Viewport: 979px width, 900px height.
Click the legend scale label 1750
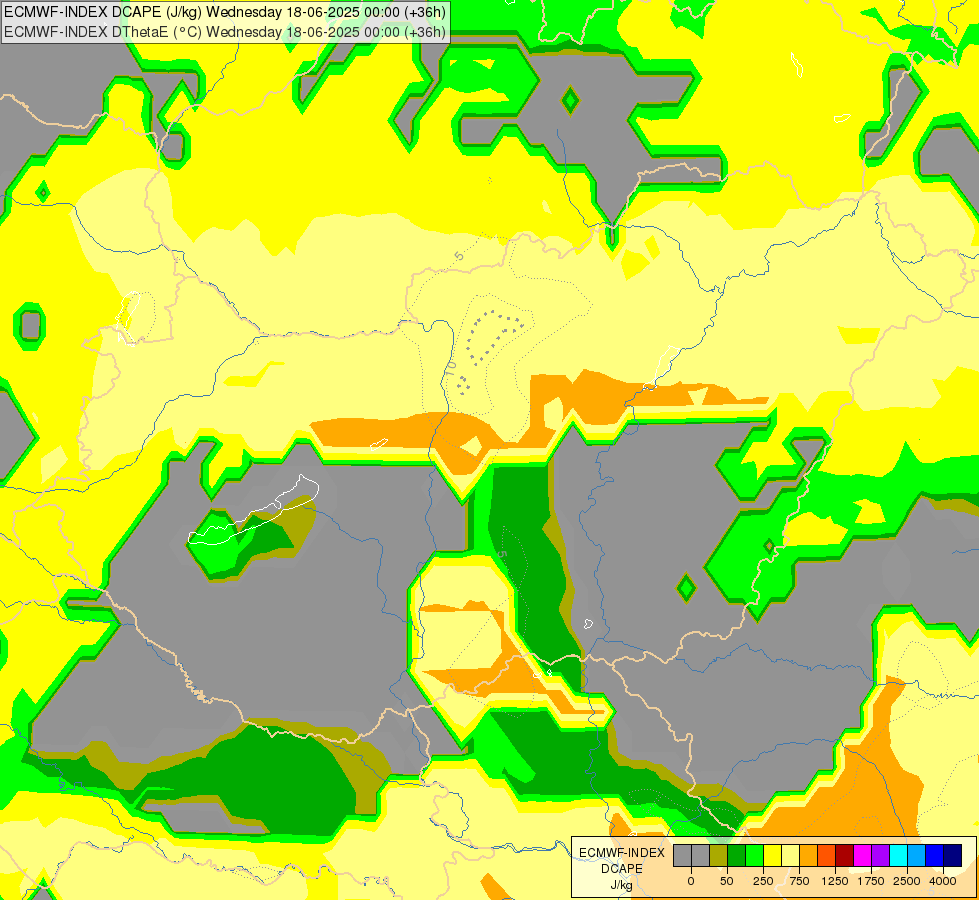[871, 881]
